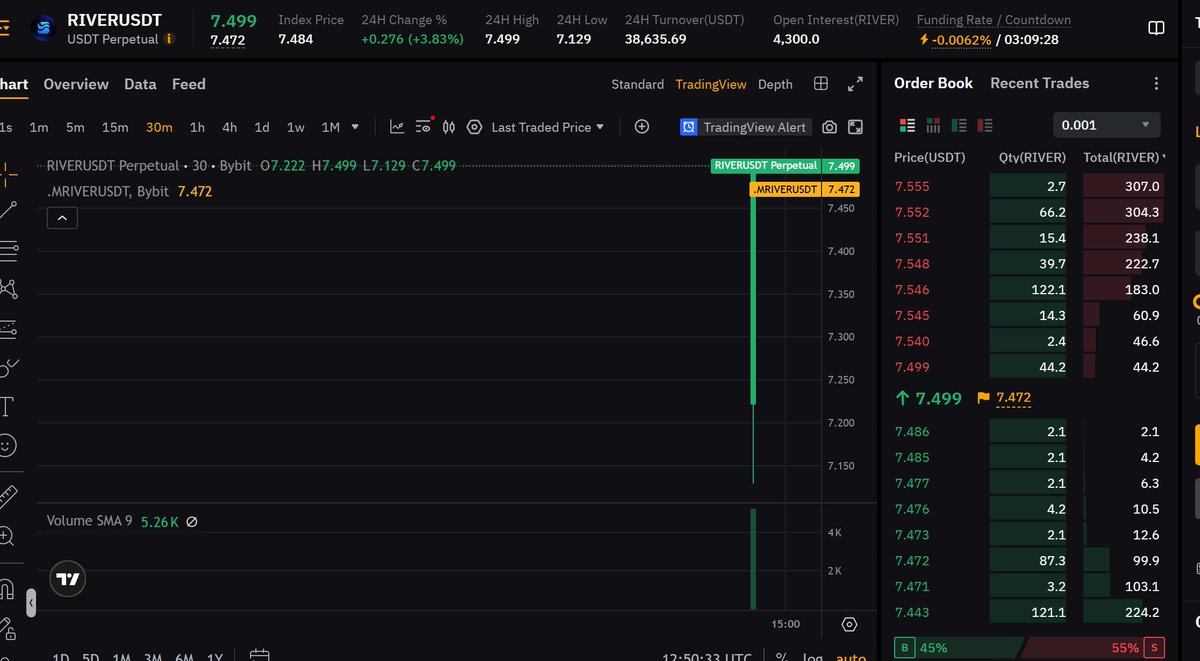The width and height of the screenshot is (1200, 661).
Task: Switch to the Overview tab
Action: click(76, 84)
